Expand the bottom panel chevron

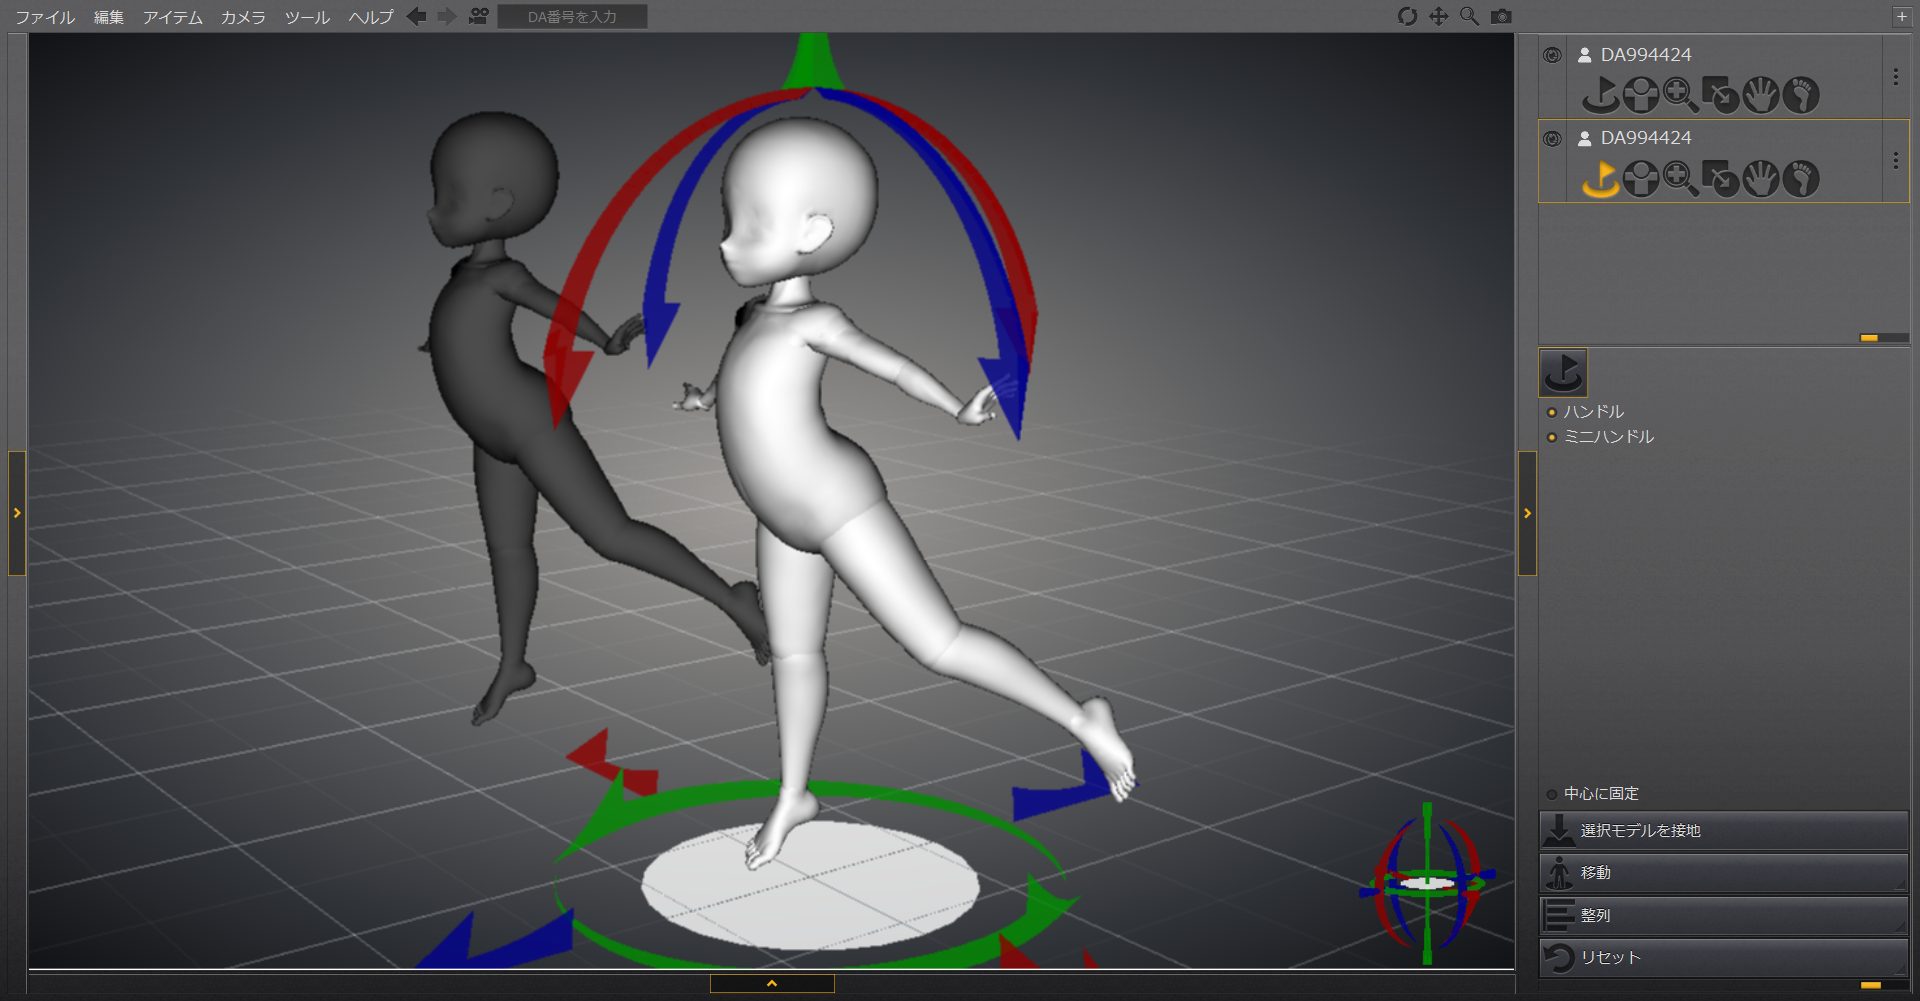[771, 984]
